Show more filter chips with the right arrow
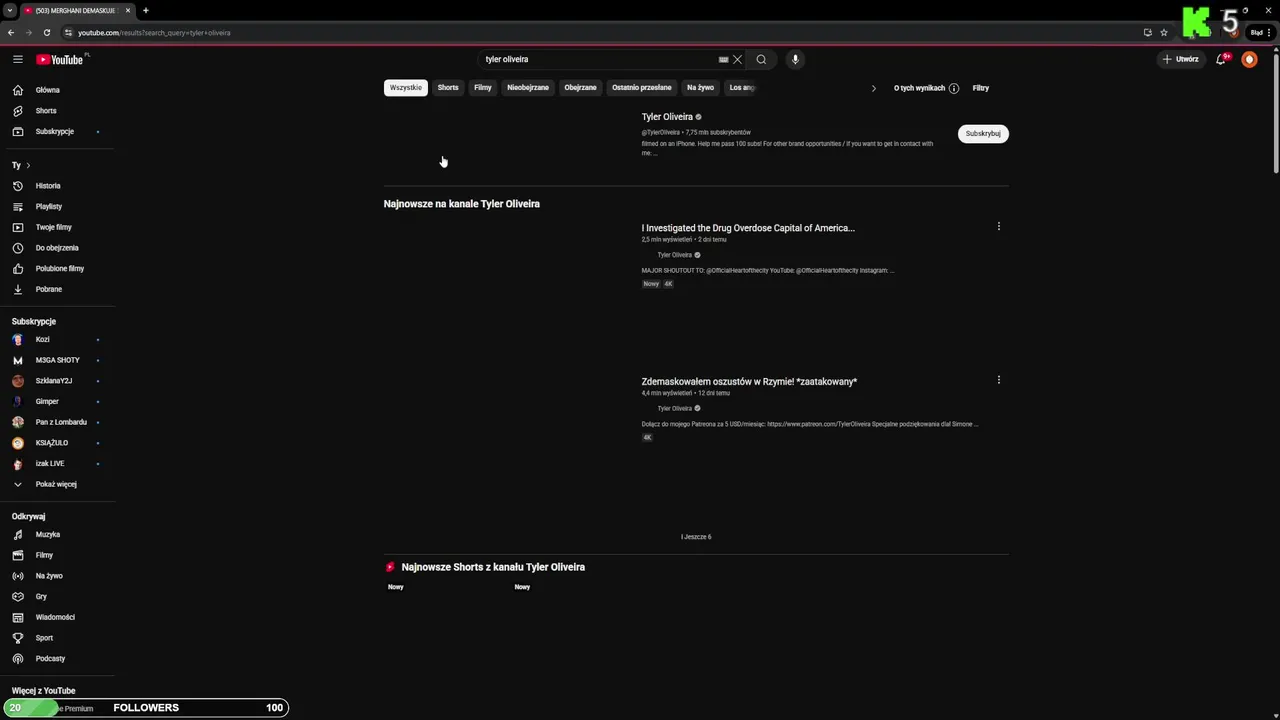1280x720 pixels. (873, 88)
